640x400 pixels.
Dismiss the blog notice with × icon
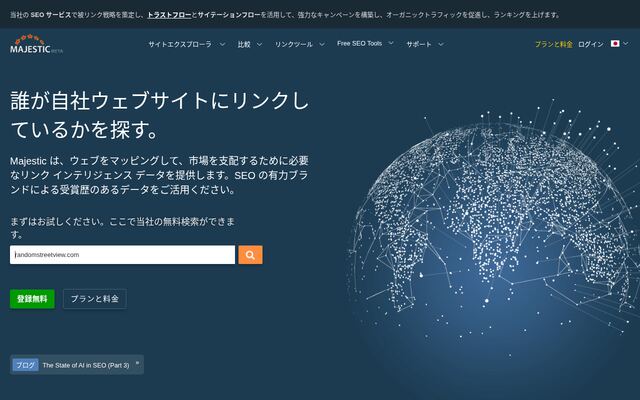pyautogui.click(x=138, y=362)
